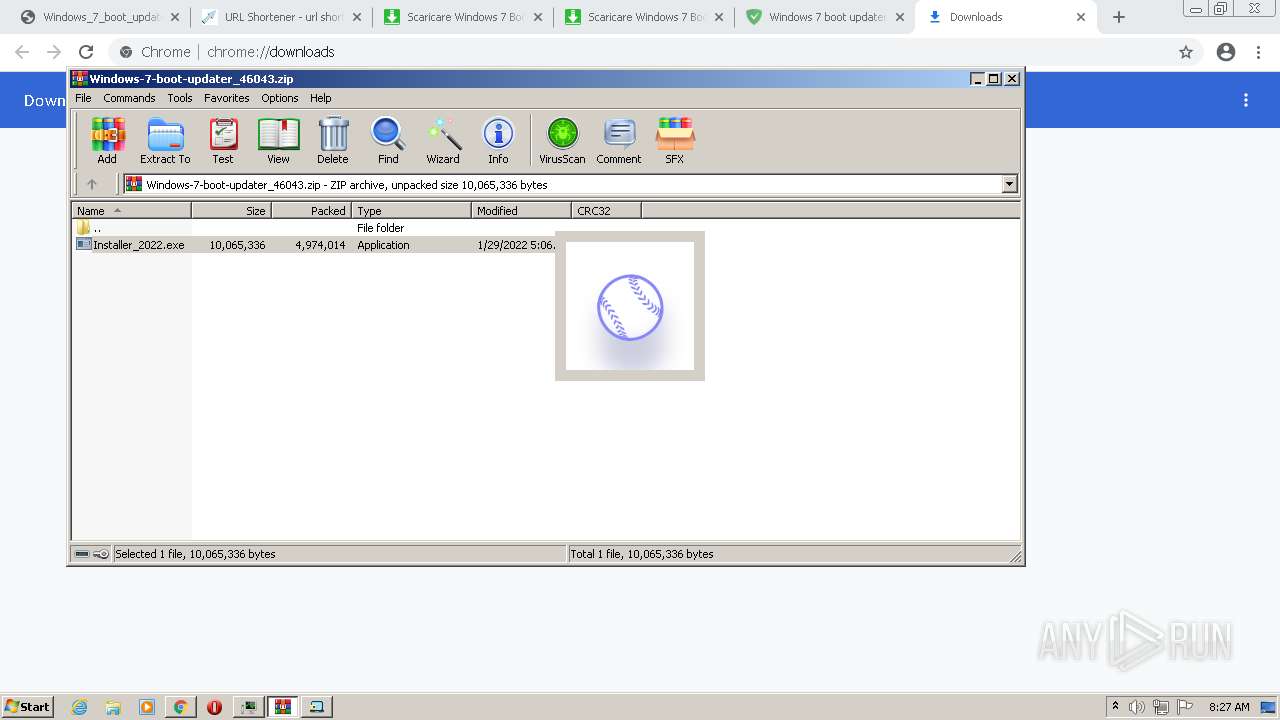Go up one folder level arrow
The width and height of the screenshot is (1280, 720).
coord(92,184)
